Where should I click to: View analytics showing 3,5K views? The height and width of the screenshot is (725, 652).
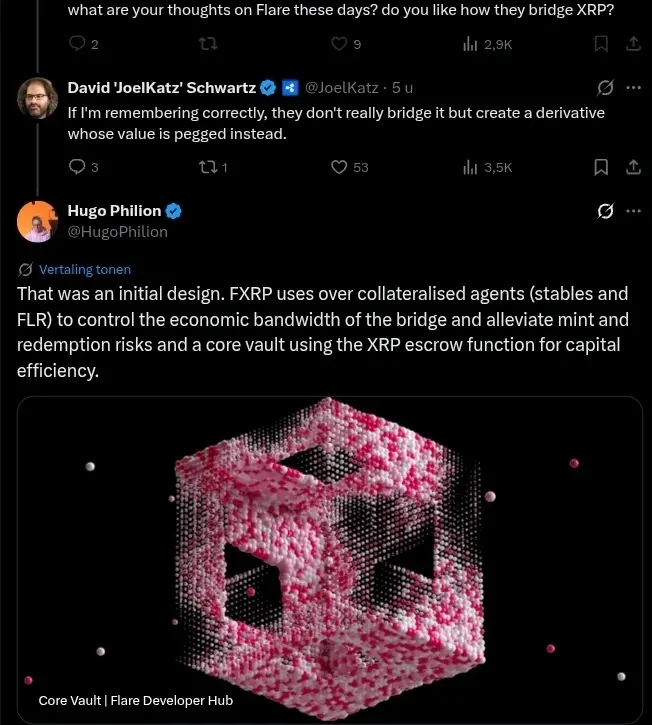point(487,167)
